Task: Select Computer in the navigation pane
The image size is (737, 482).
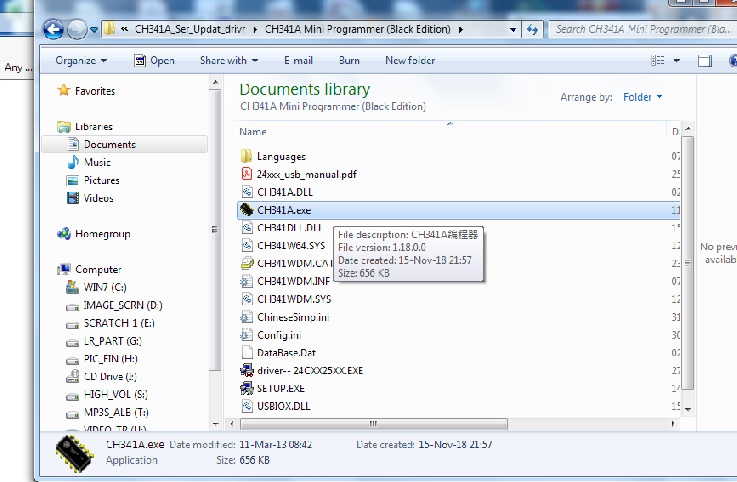Action: tap(89, 269)
